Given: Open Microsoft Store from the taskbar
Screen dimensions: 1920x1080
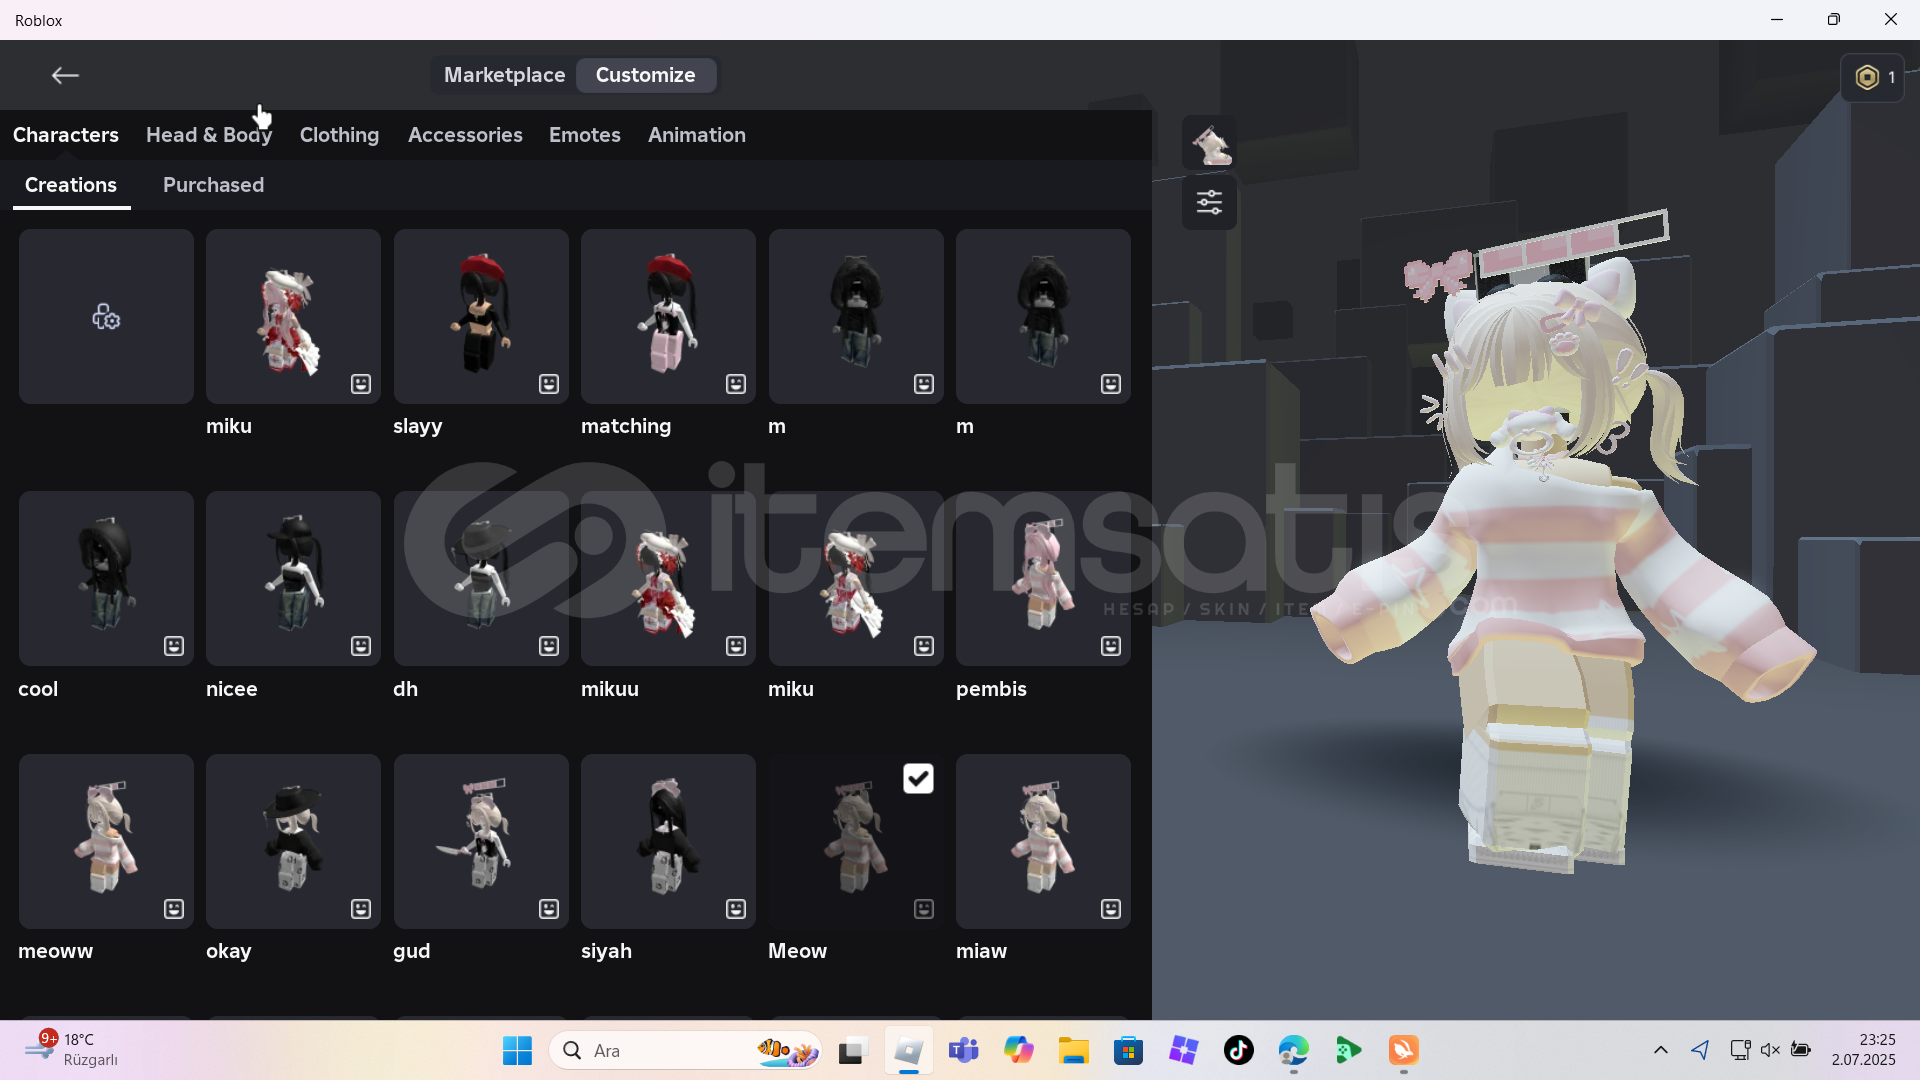Looking at the screenshot, I should pyautogui.click(x=1128, y=1051).
